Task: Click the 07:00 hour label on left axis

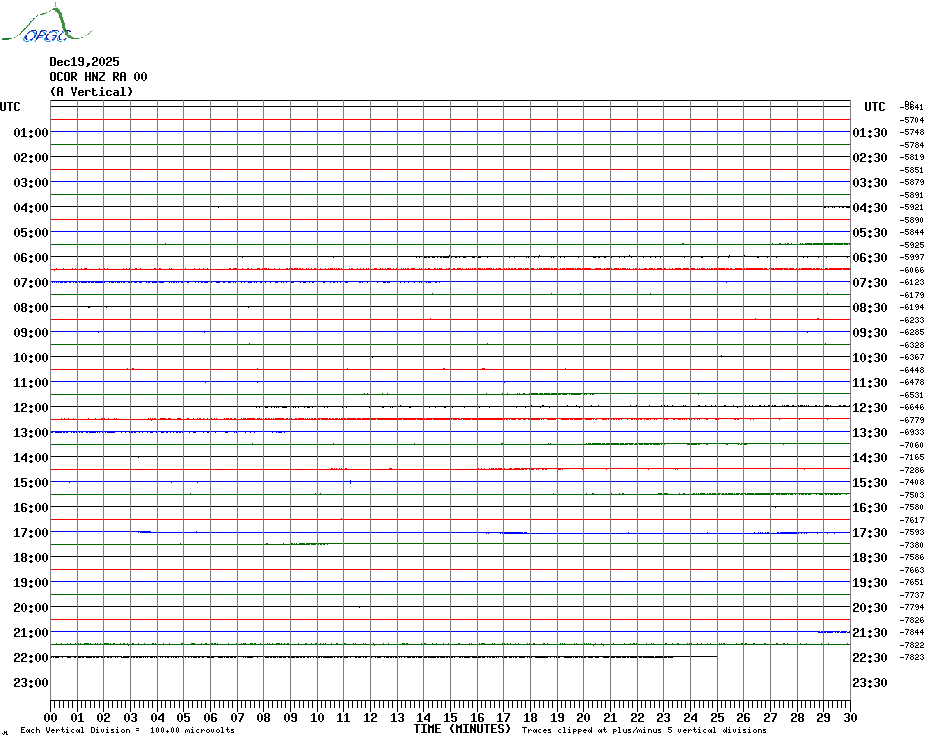Action: (x=31, y=283)
